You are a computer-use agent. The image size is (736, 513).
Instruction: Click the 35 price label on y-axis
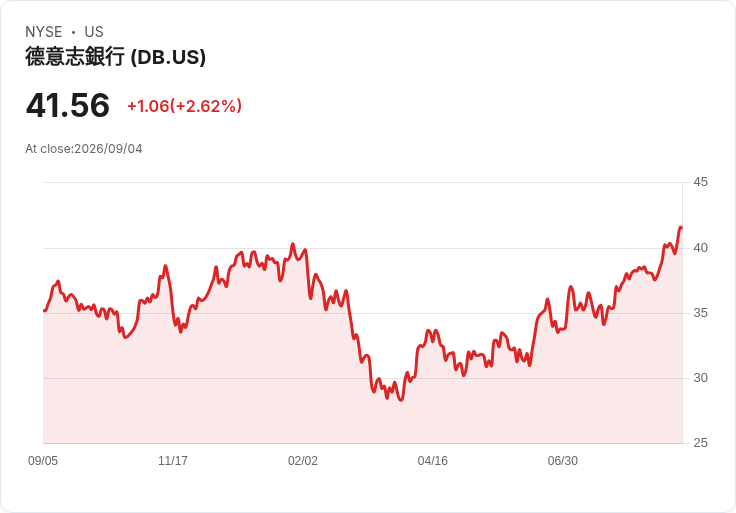point(700,313)
